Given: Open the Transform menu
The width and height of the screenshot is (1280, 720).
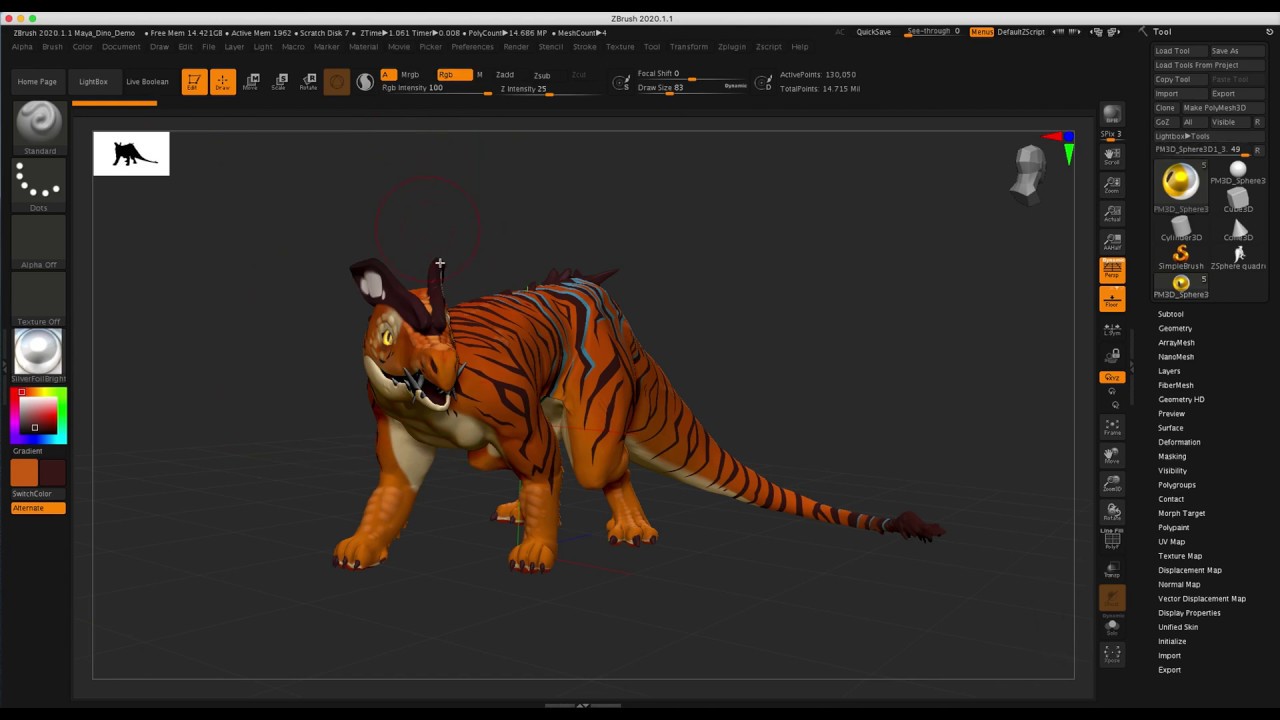Looking at the screenshot, I should click(x=689, y=47).
